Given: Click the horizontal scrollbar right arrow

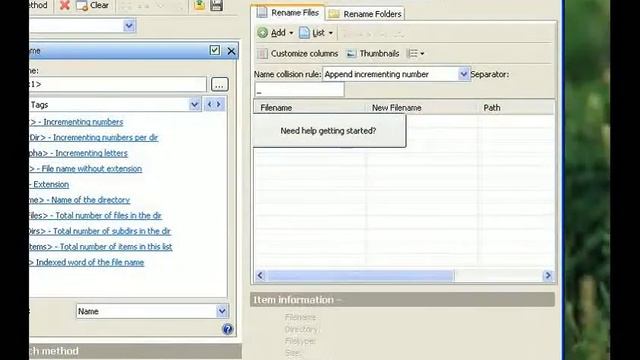Looking at the screenshot, I should pyautogui.click(x=548, y=276).
